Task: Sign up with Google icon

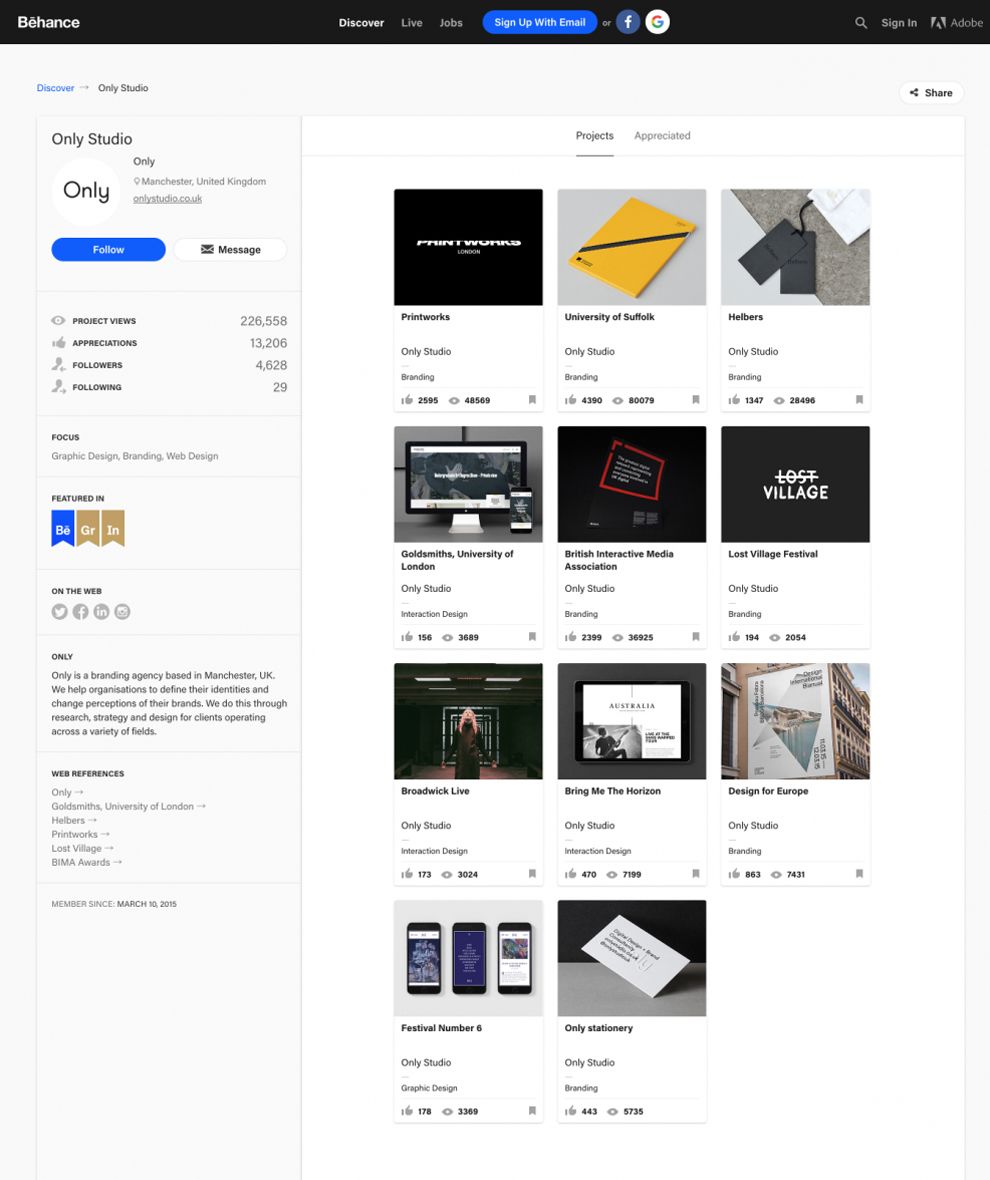Action: 657,22
